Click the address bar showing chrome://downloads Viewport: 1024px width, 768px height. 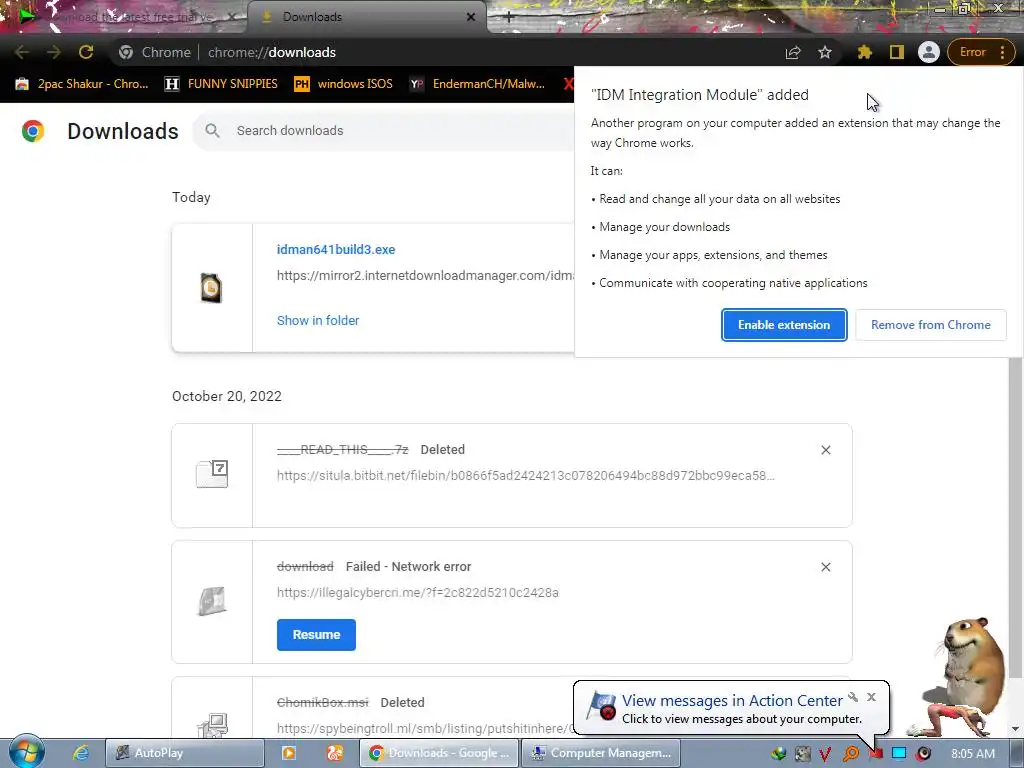[x=444, y=52]
